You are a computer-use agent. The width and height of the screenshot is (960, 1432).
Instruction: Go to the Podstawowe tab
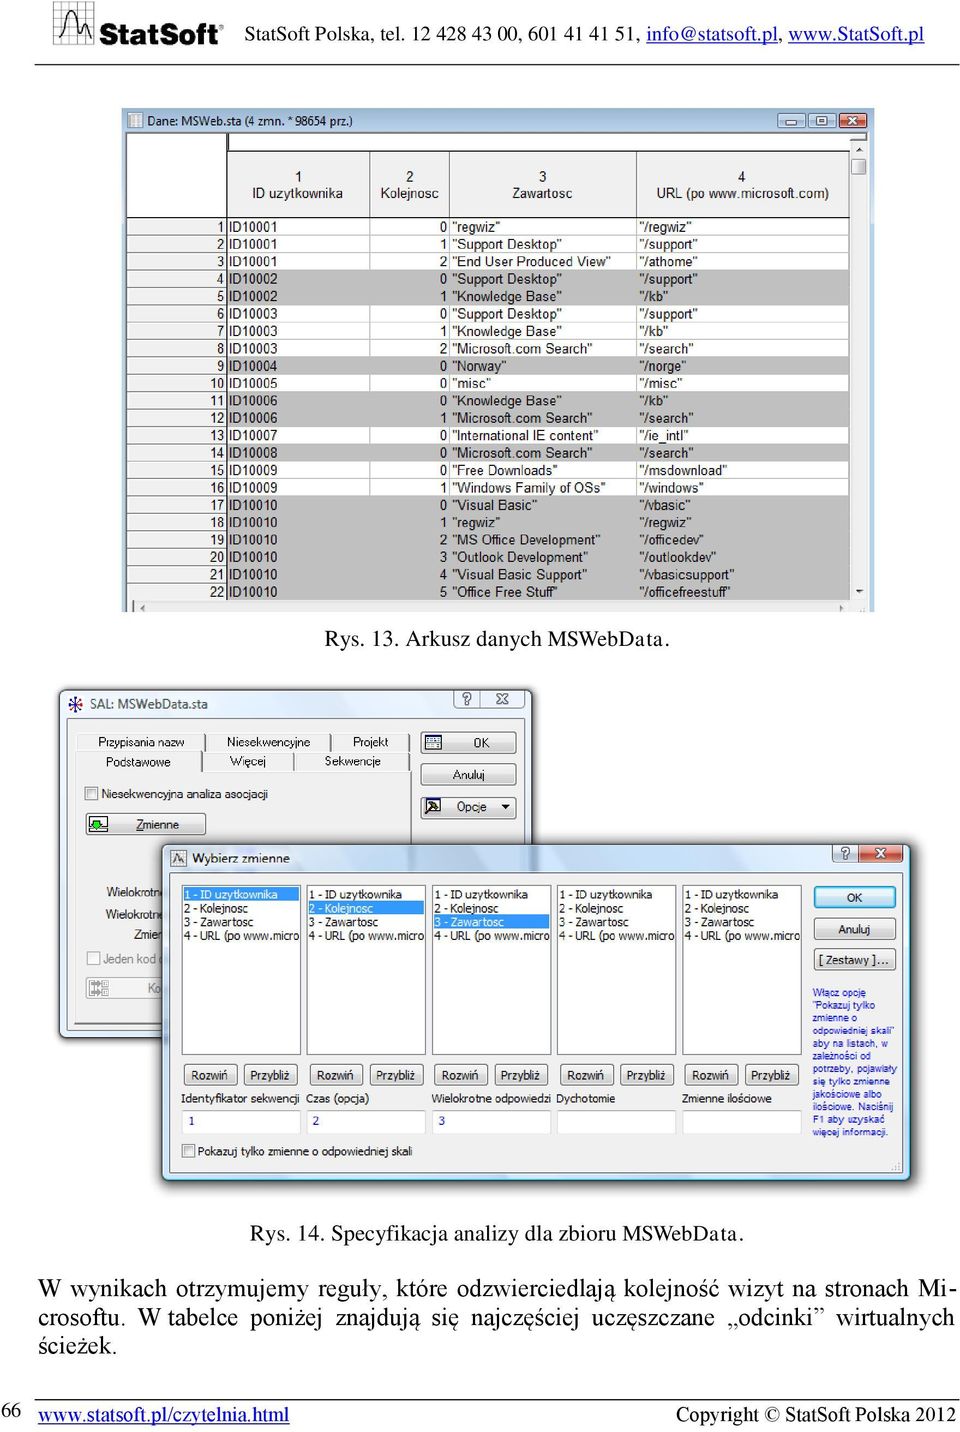[138, 762]
